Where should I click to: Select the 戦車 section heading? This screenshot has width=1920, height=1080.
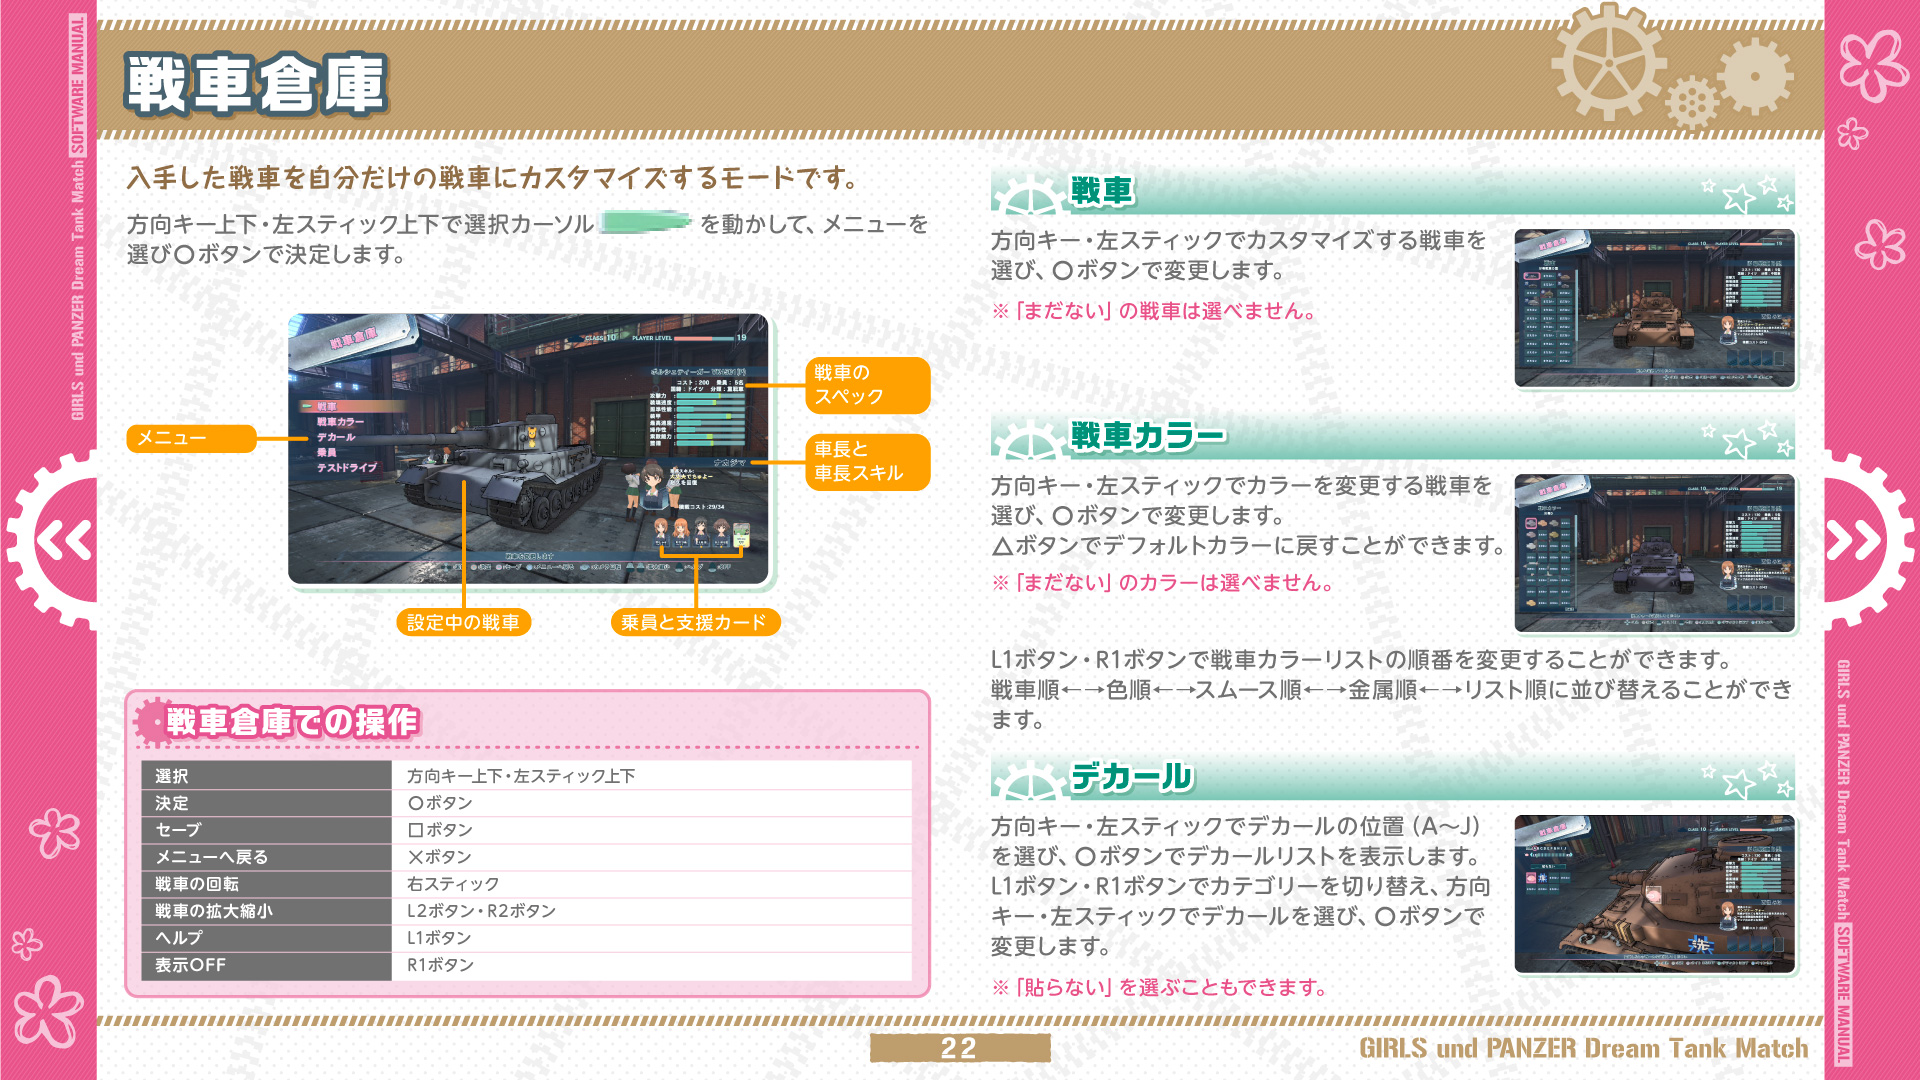coord(1102,191)
